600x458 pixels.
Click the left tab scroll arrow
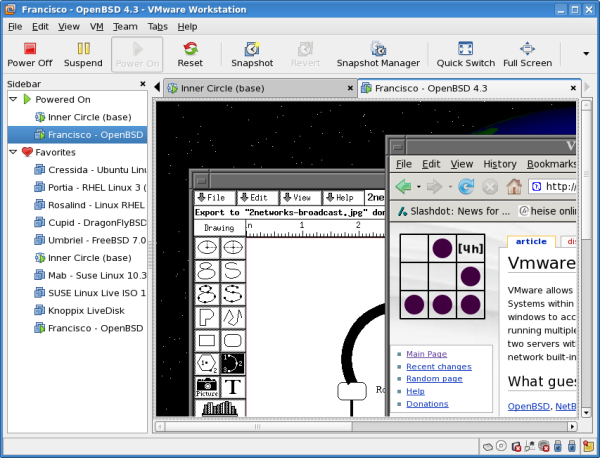(157, 87)
